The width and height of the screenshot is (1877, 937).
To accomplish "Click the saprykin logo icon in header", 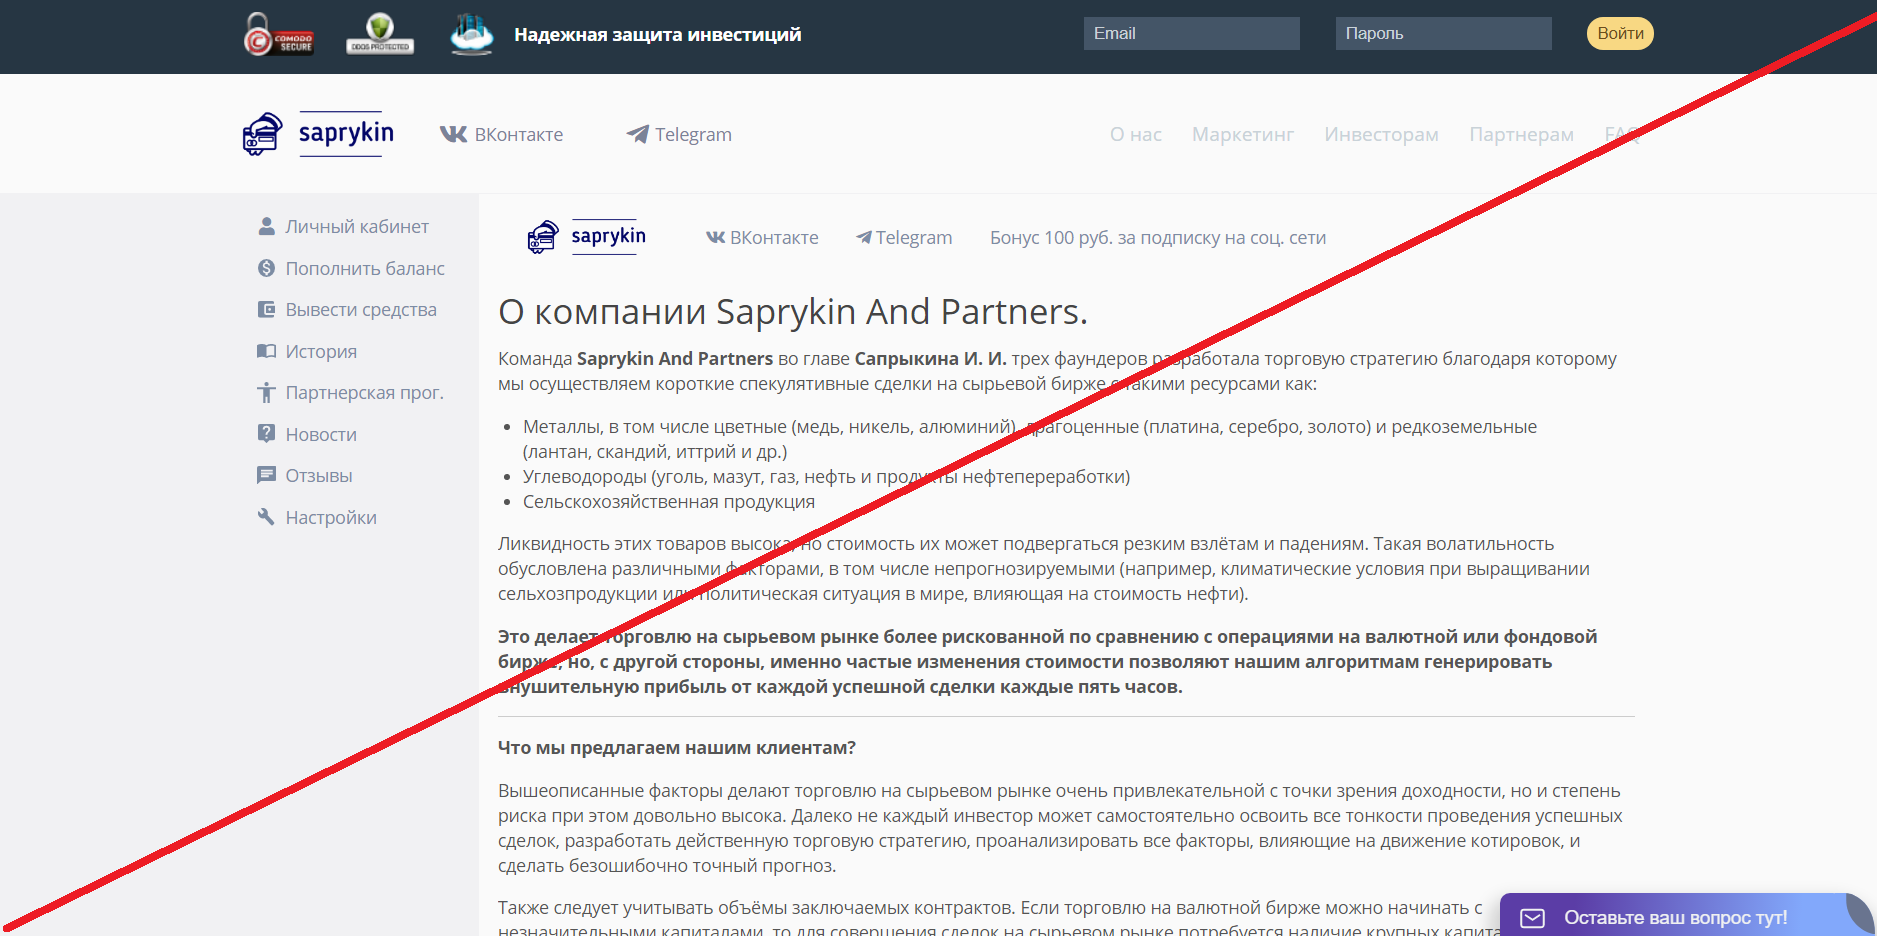I will (x=263, y=134).
